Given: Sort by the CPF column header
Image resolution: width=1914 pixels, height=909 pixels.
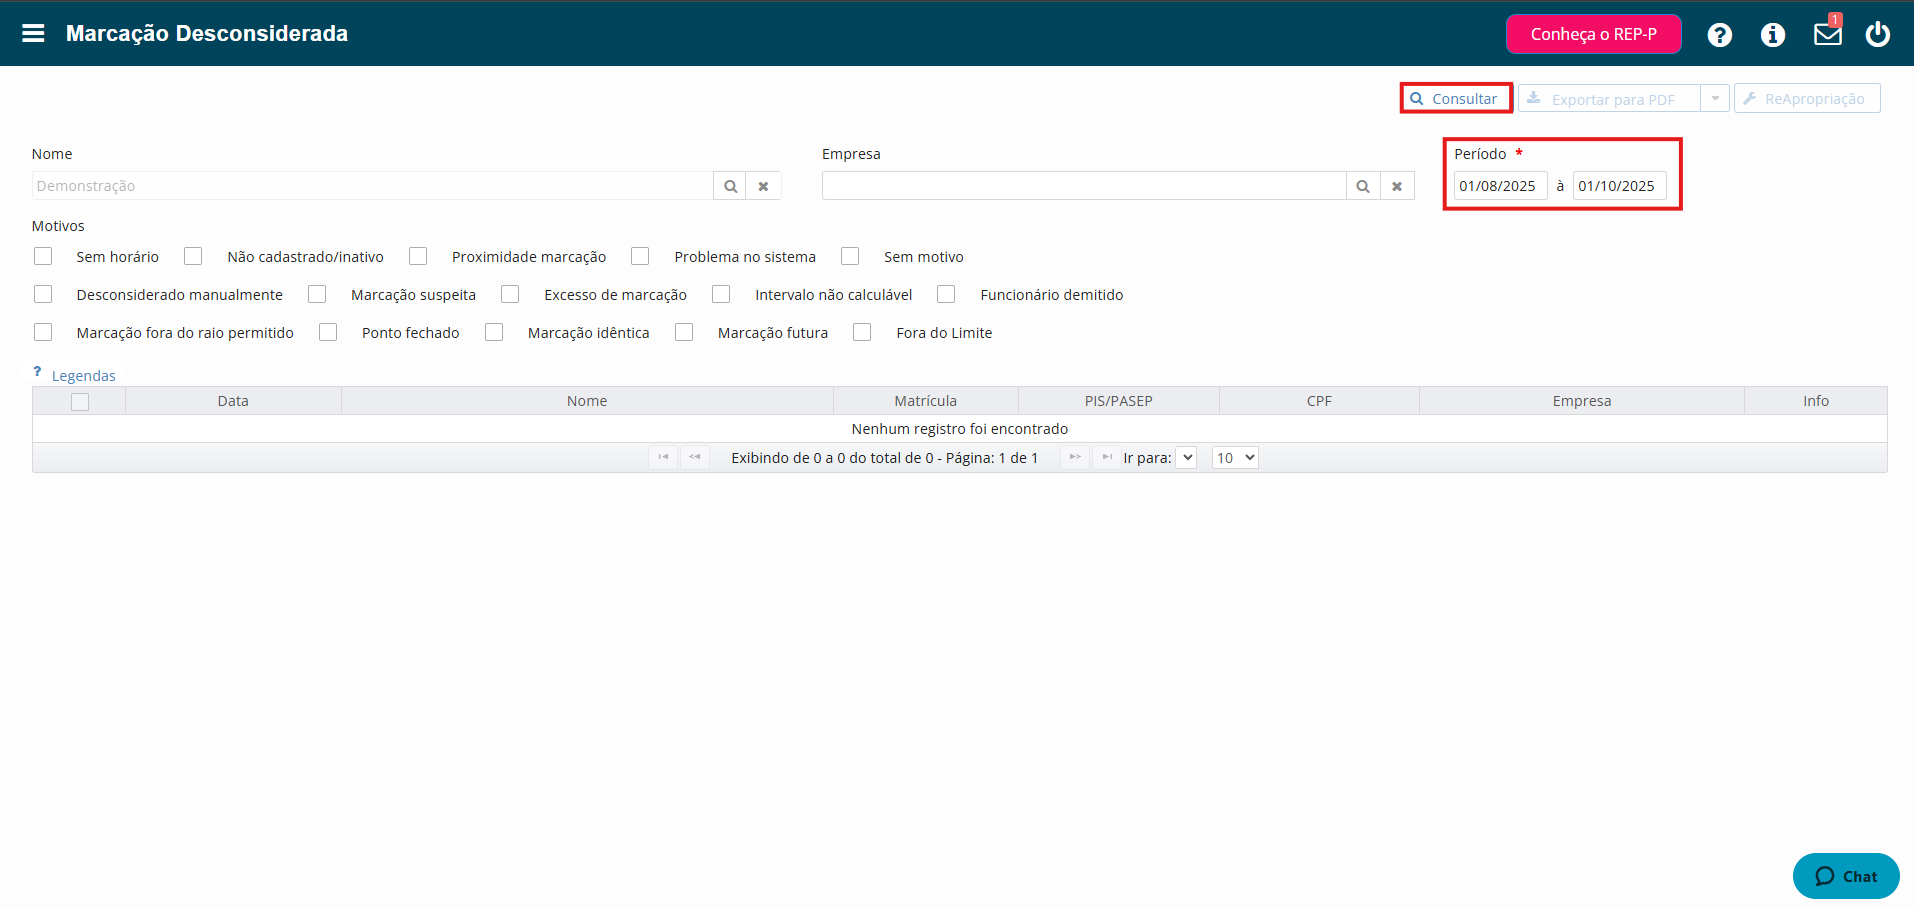Looking at the screenshot, I should (x=1319, y=401).
